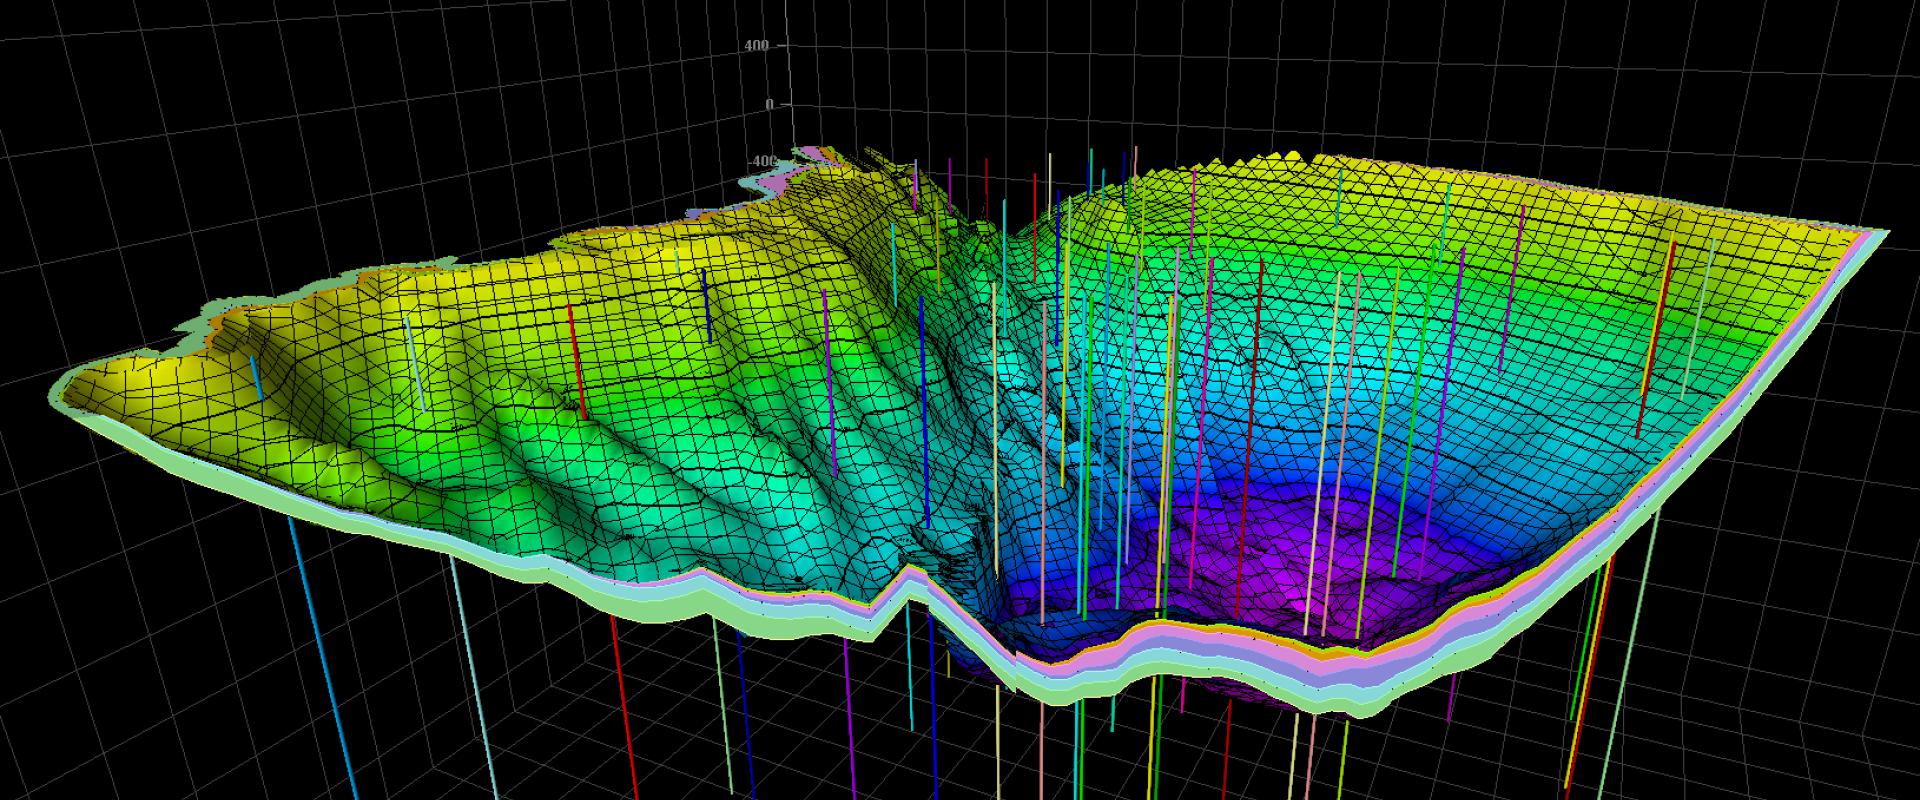Click the yellow high area at left surface tip
Image resolution: width=1920 pixels, height=800 pixels.
[x=110, y=380]
